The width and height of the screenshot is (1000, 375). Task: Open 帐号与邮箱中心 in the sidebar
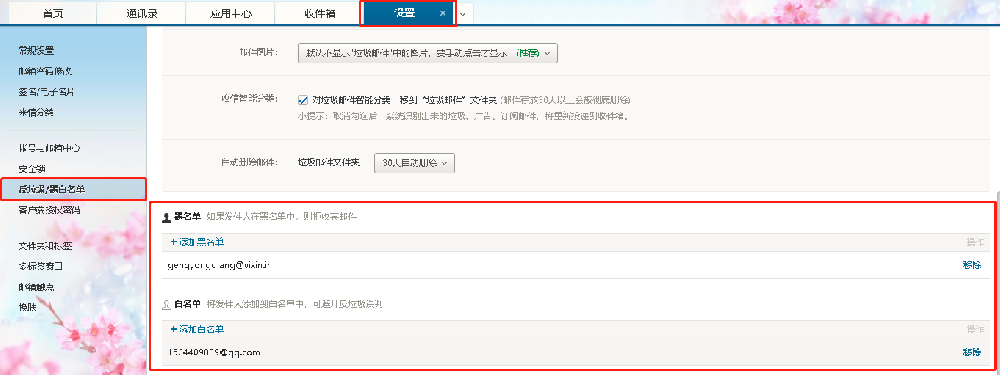(x=50, y=148)
